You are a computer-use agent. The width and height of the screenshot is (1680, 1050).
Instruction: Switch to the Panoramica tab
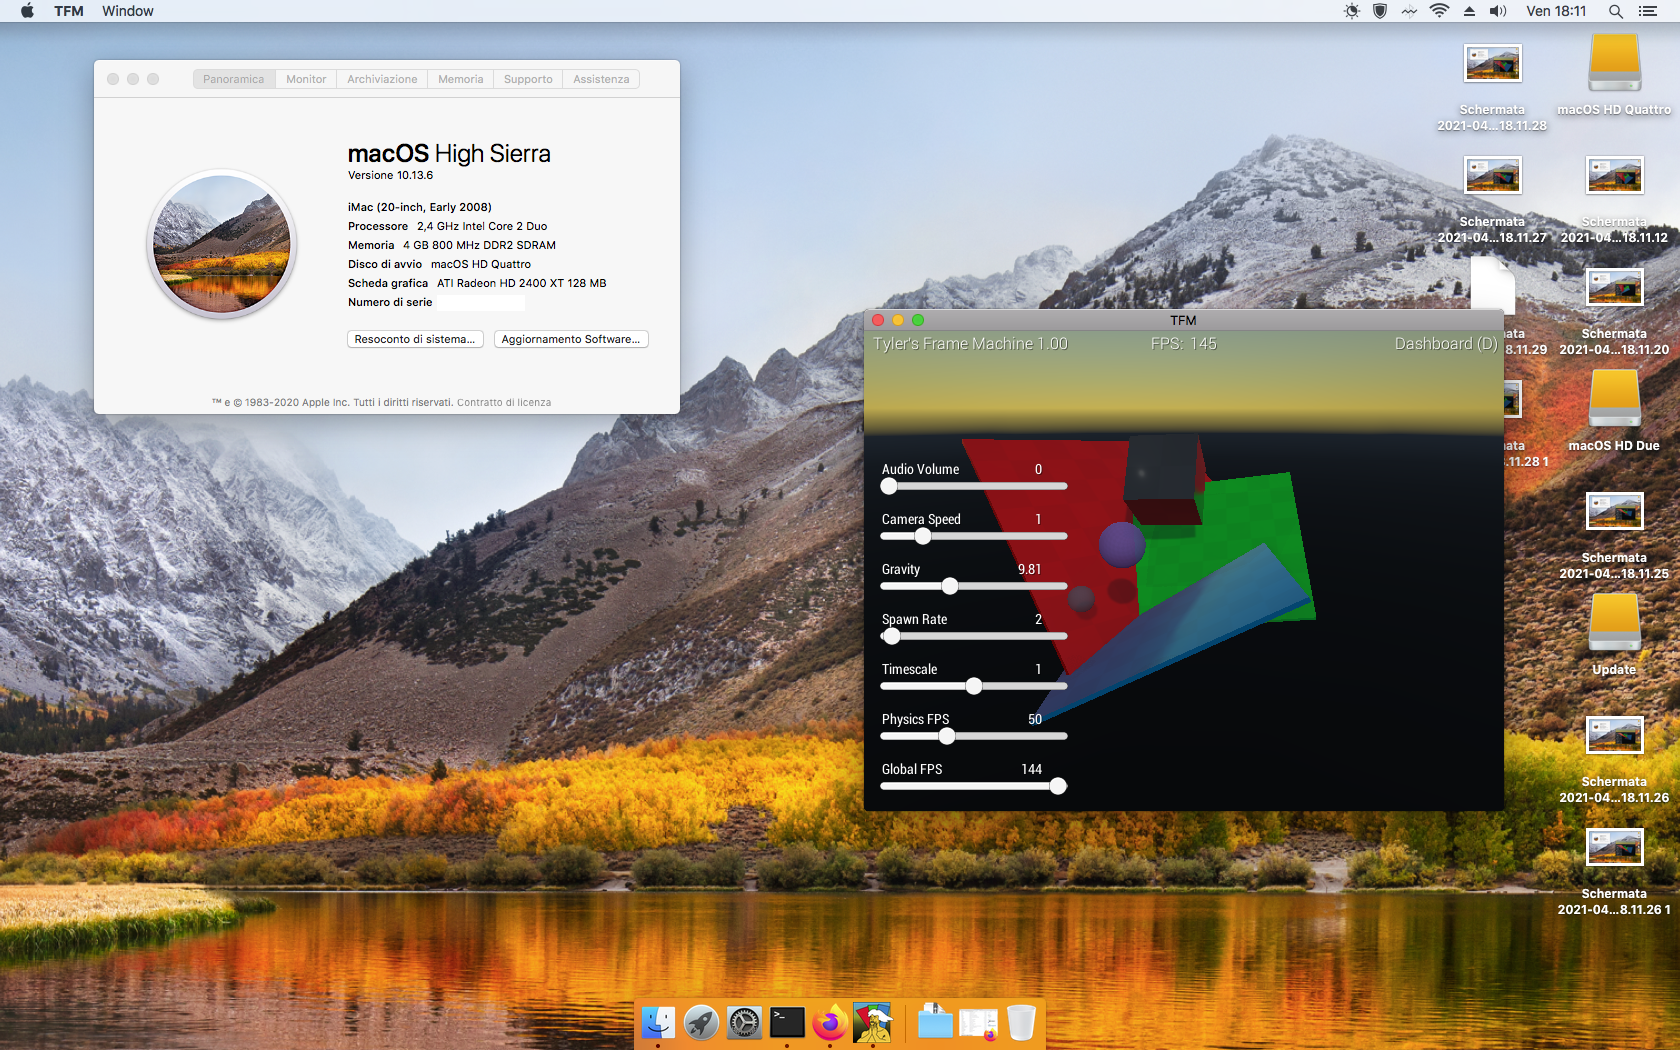coord(234,79)
